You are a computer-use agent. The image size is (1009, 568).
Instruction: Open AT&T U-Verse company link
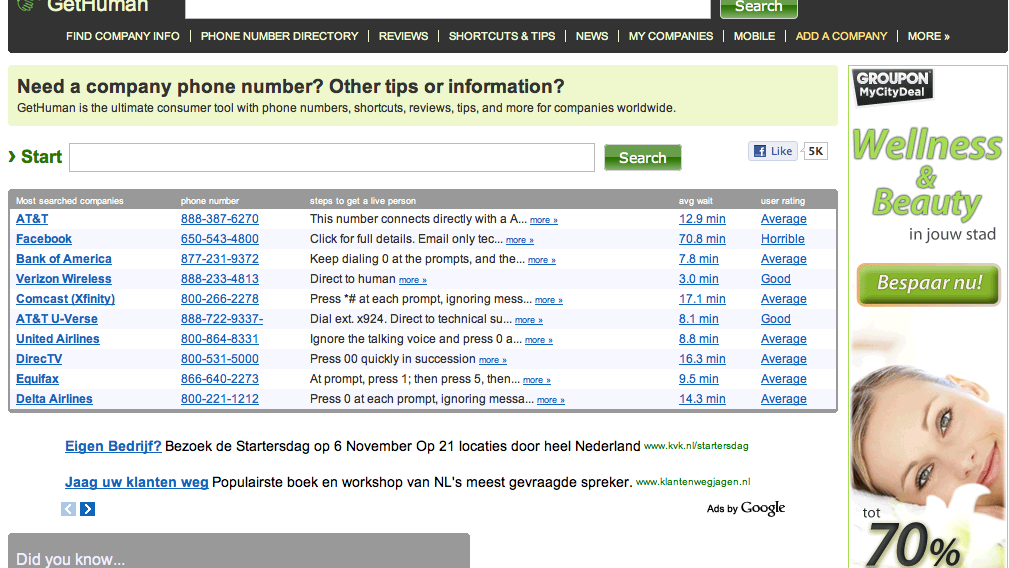pos(57,318)
